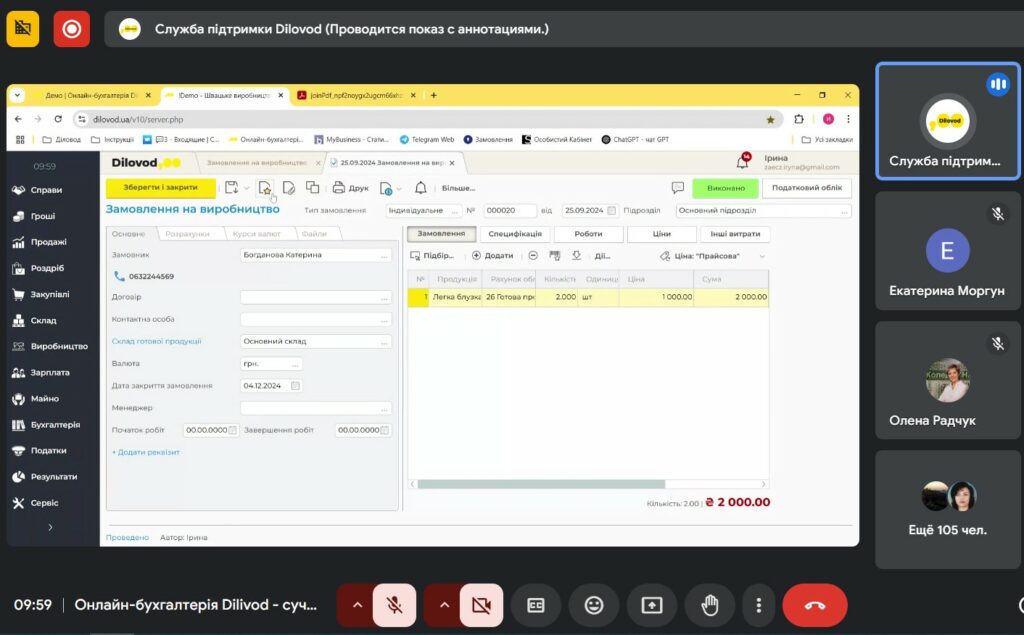Screen dimensions: 1024x635
Task: Switch to the Розрахунки tab
Action: point(187,234)
